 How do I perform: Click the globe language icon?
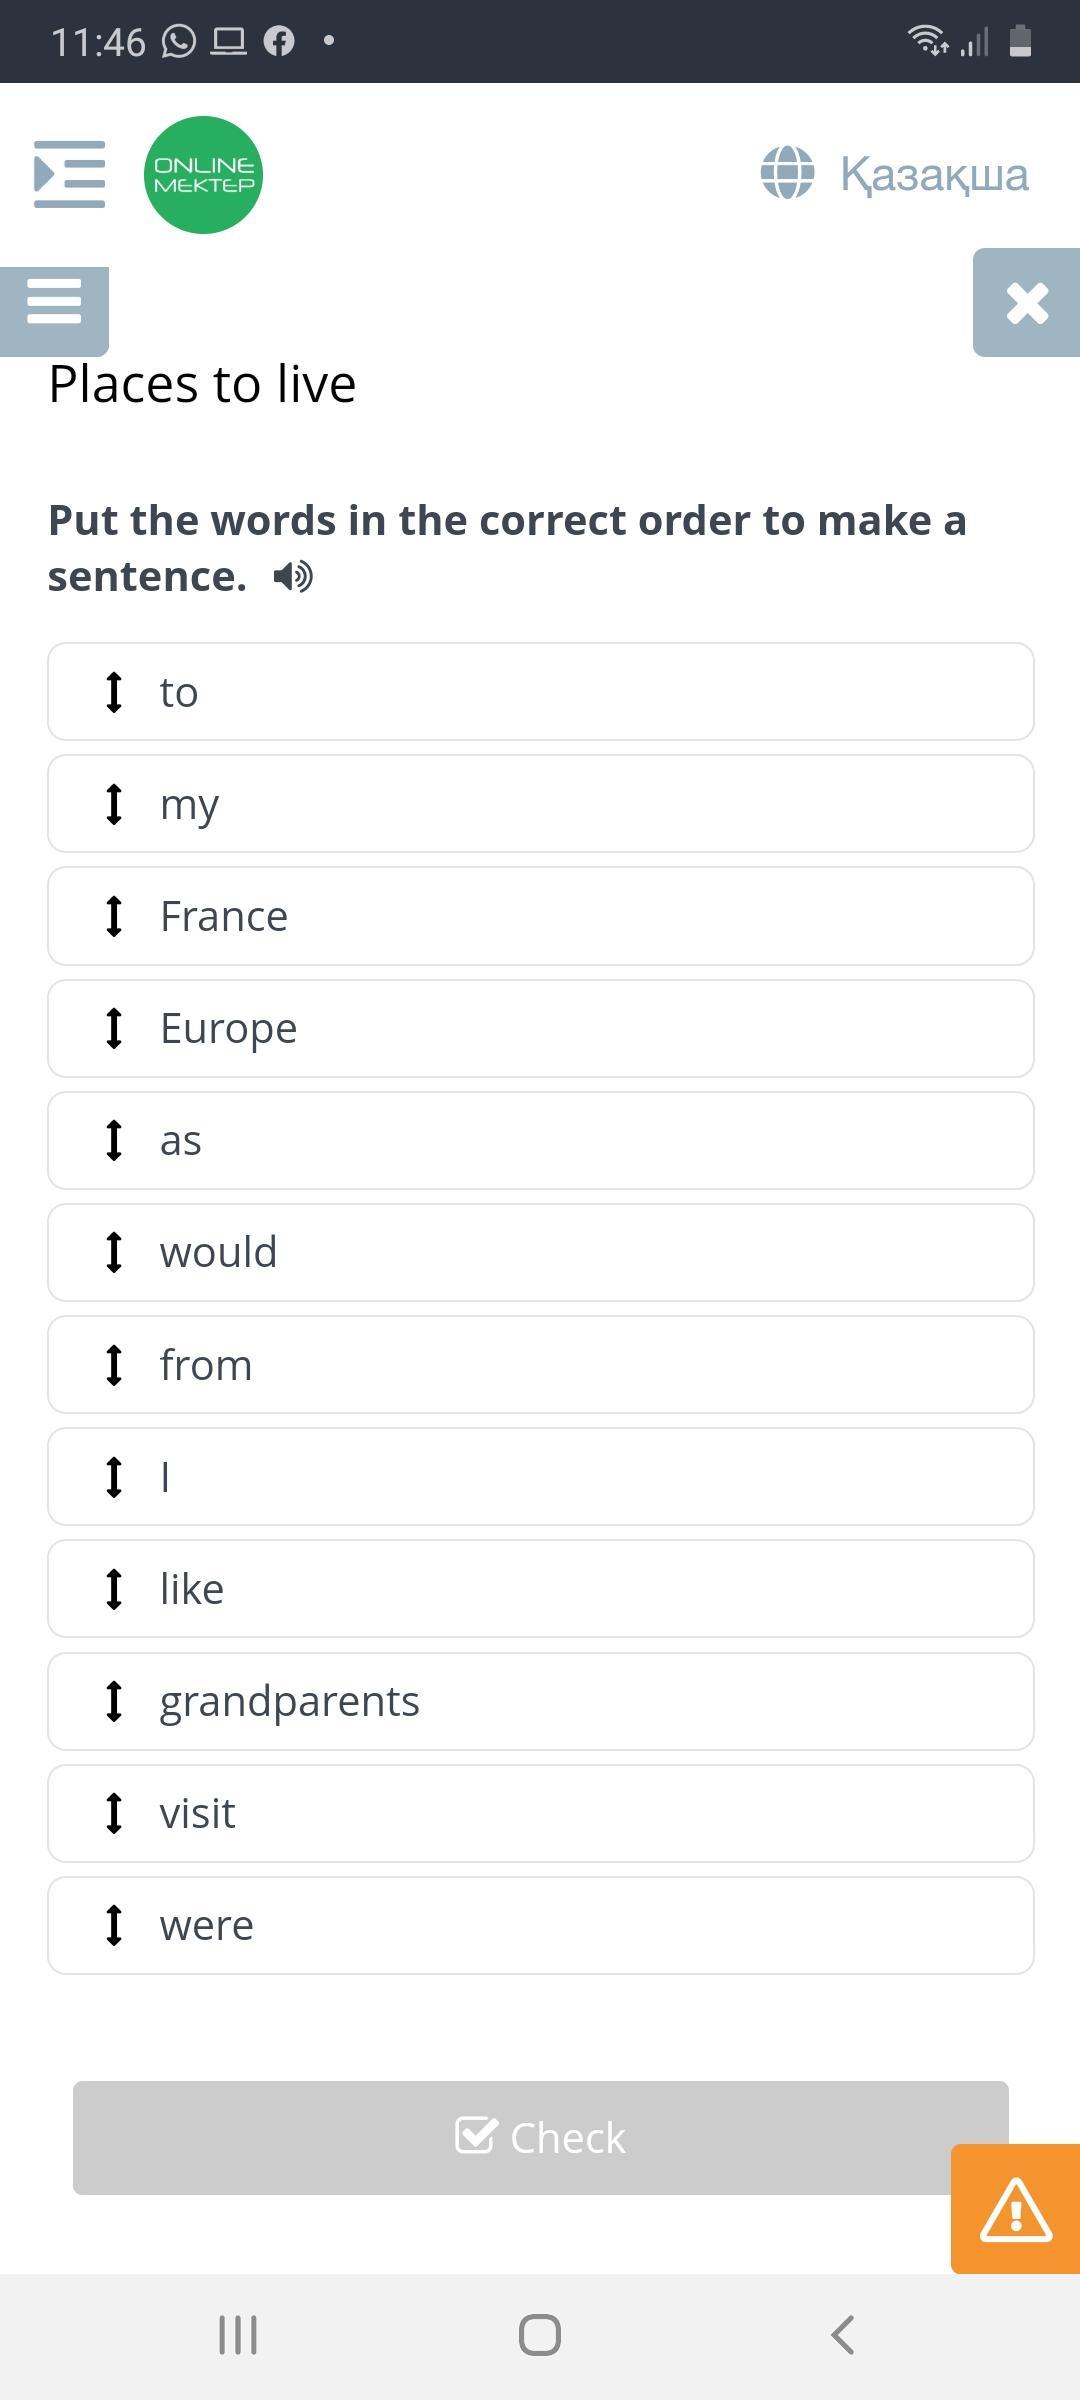point(788,173)
